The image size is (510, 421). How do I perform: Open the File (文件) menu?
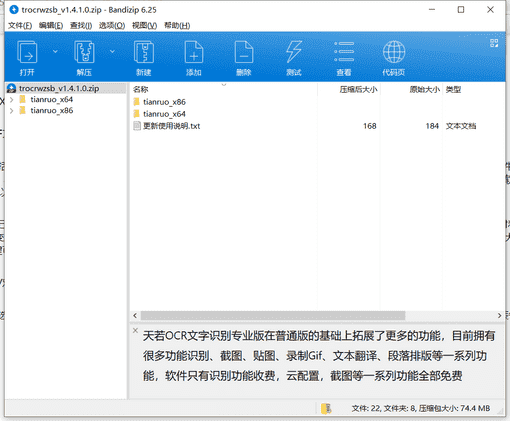pos(20,25)
